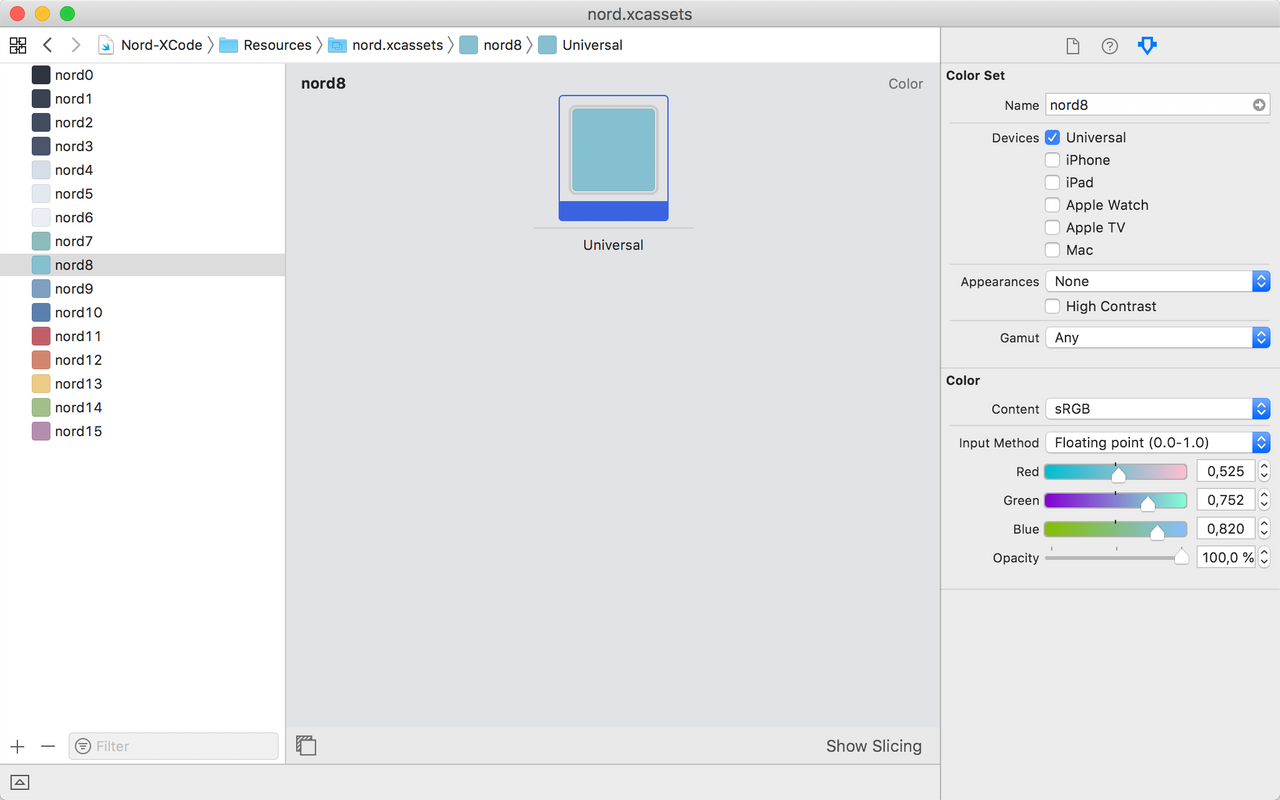The height and width of the screenshot is (800, 1280).
Task: Open the related items grid icon
Action: tap(18, 45)
